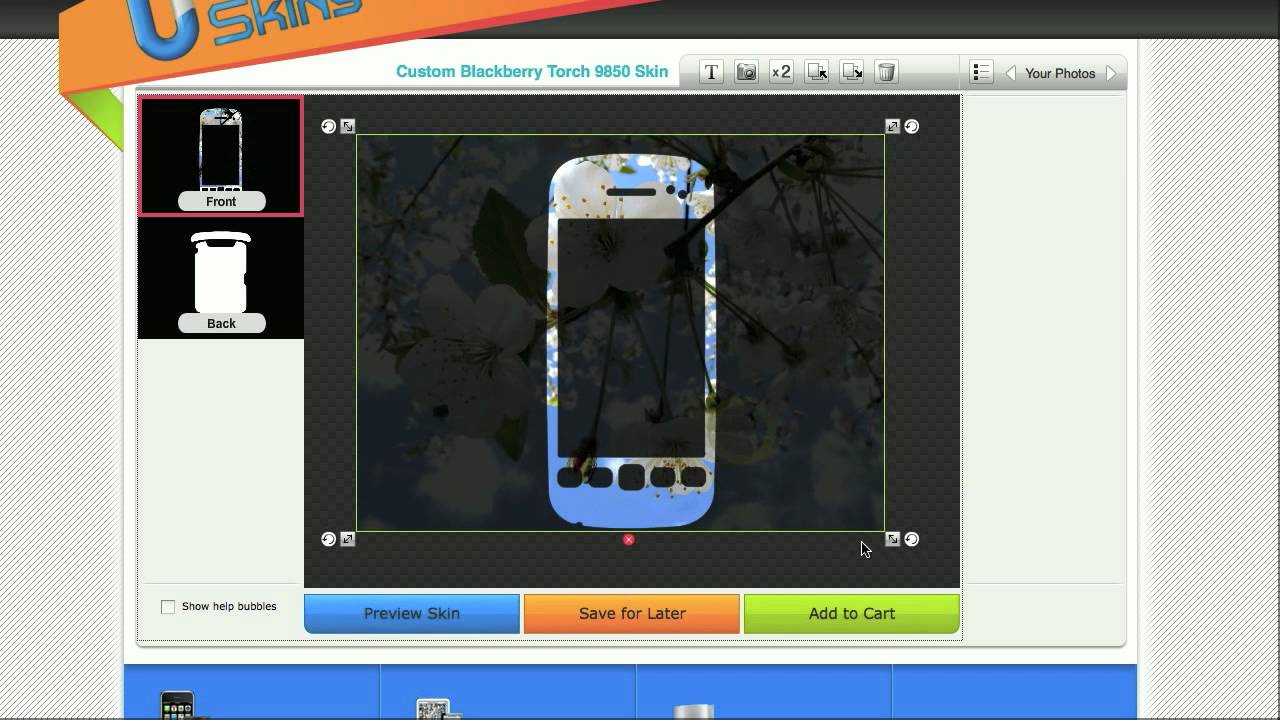Click the Add to Cart button
Screen dimensions: 1280x720
tap(852, 614)
